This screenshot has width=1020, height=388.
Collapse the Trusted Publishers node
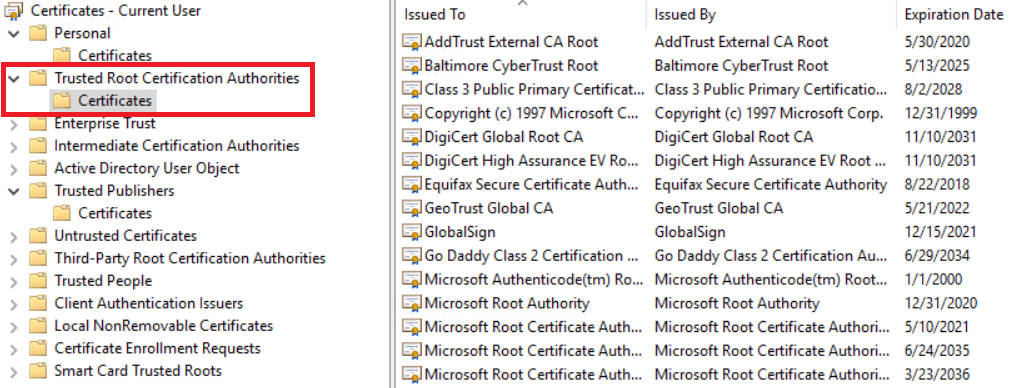tap(14, 191)
